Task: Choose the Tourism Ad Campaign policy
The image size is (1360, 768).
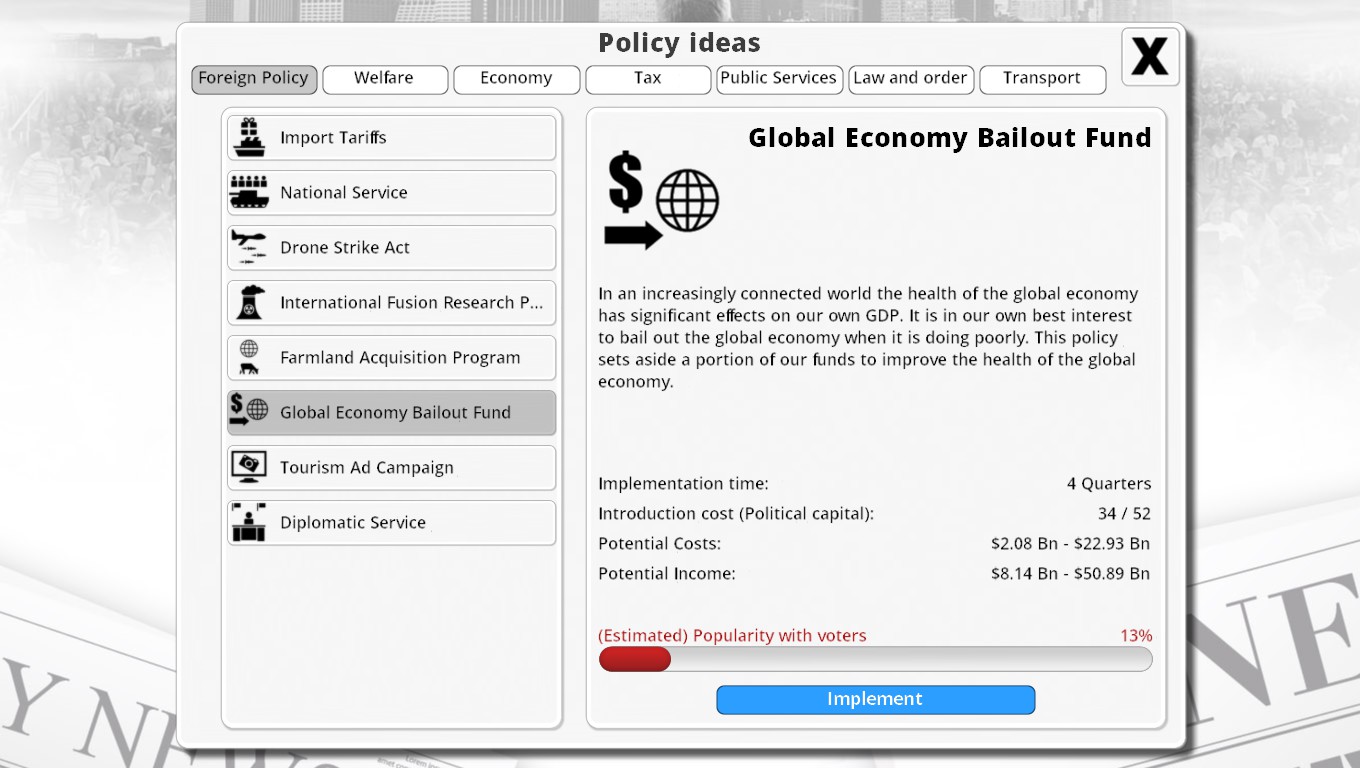Action: [391, 468]
